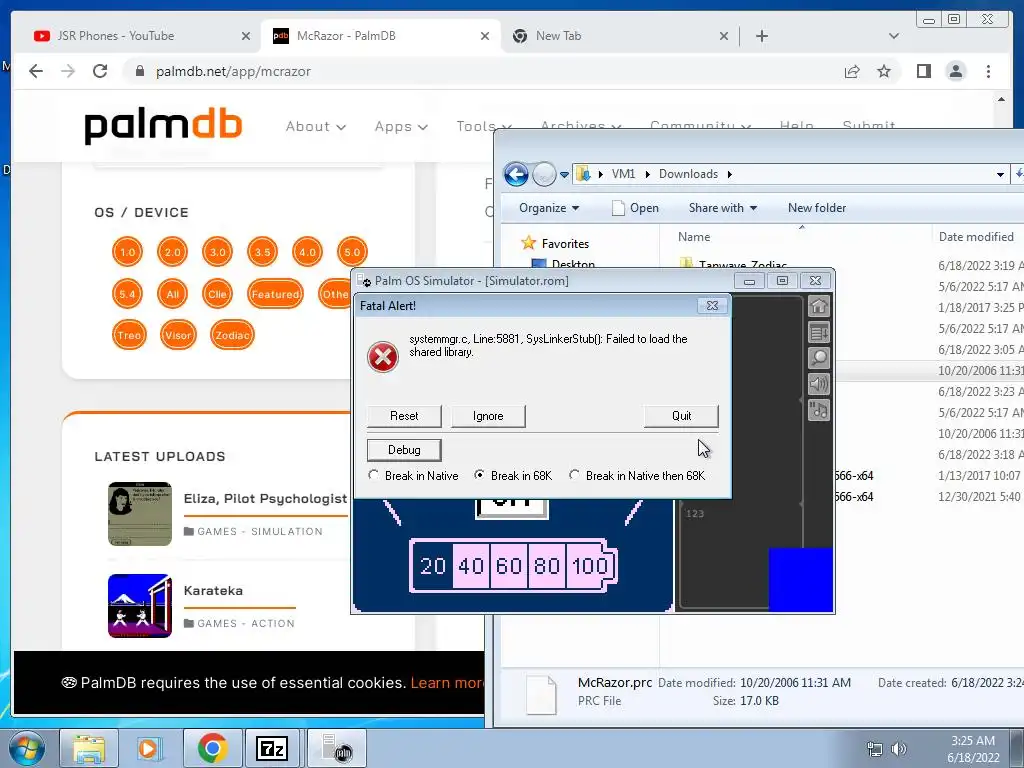
Task: Filter by OS 1.0 tag
Action: (x=127, y=252)
